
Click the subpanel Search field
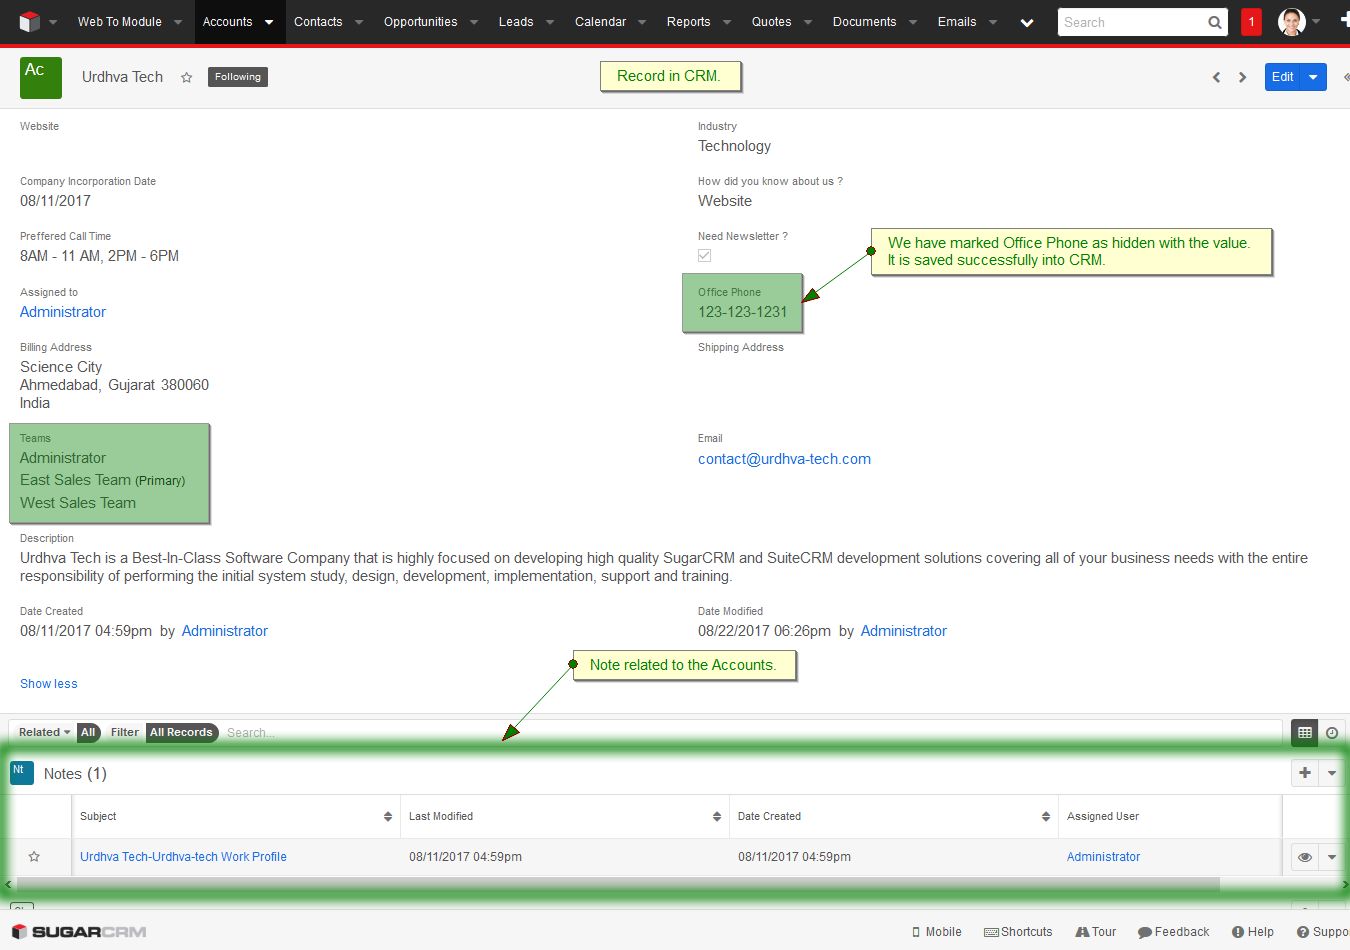point(750,733)
